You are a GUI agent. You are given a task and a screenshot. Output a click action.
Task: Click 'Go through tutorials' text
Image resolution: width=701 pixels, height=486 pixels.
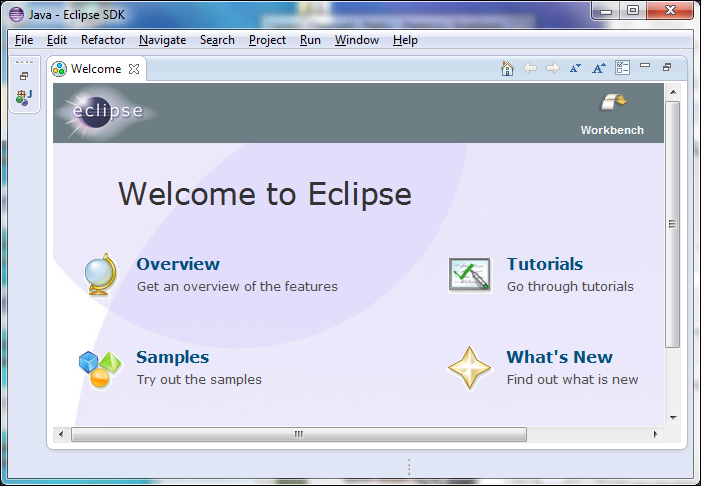coord(570,287)
